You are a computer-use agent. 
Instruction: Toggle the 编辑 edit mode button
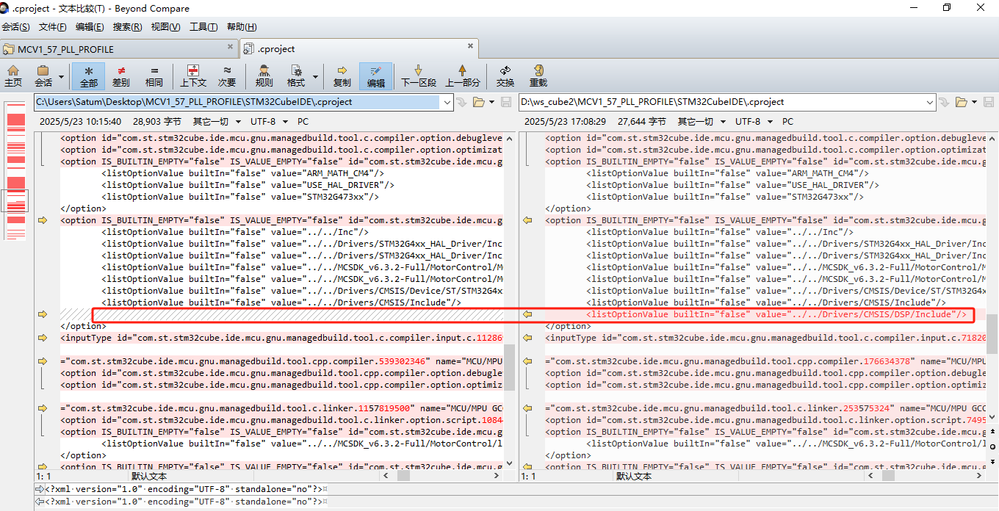(x=376, y=76)
